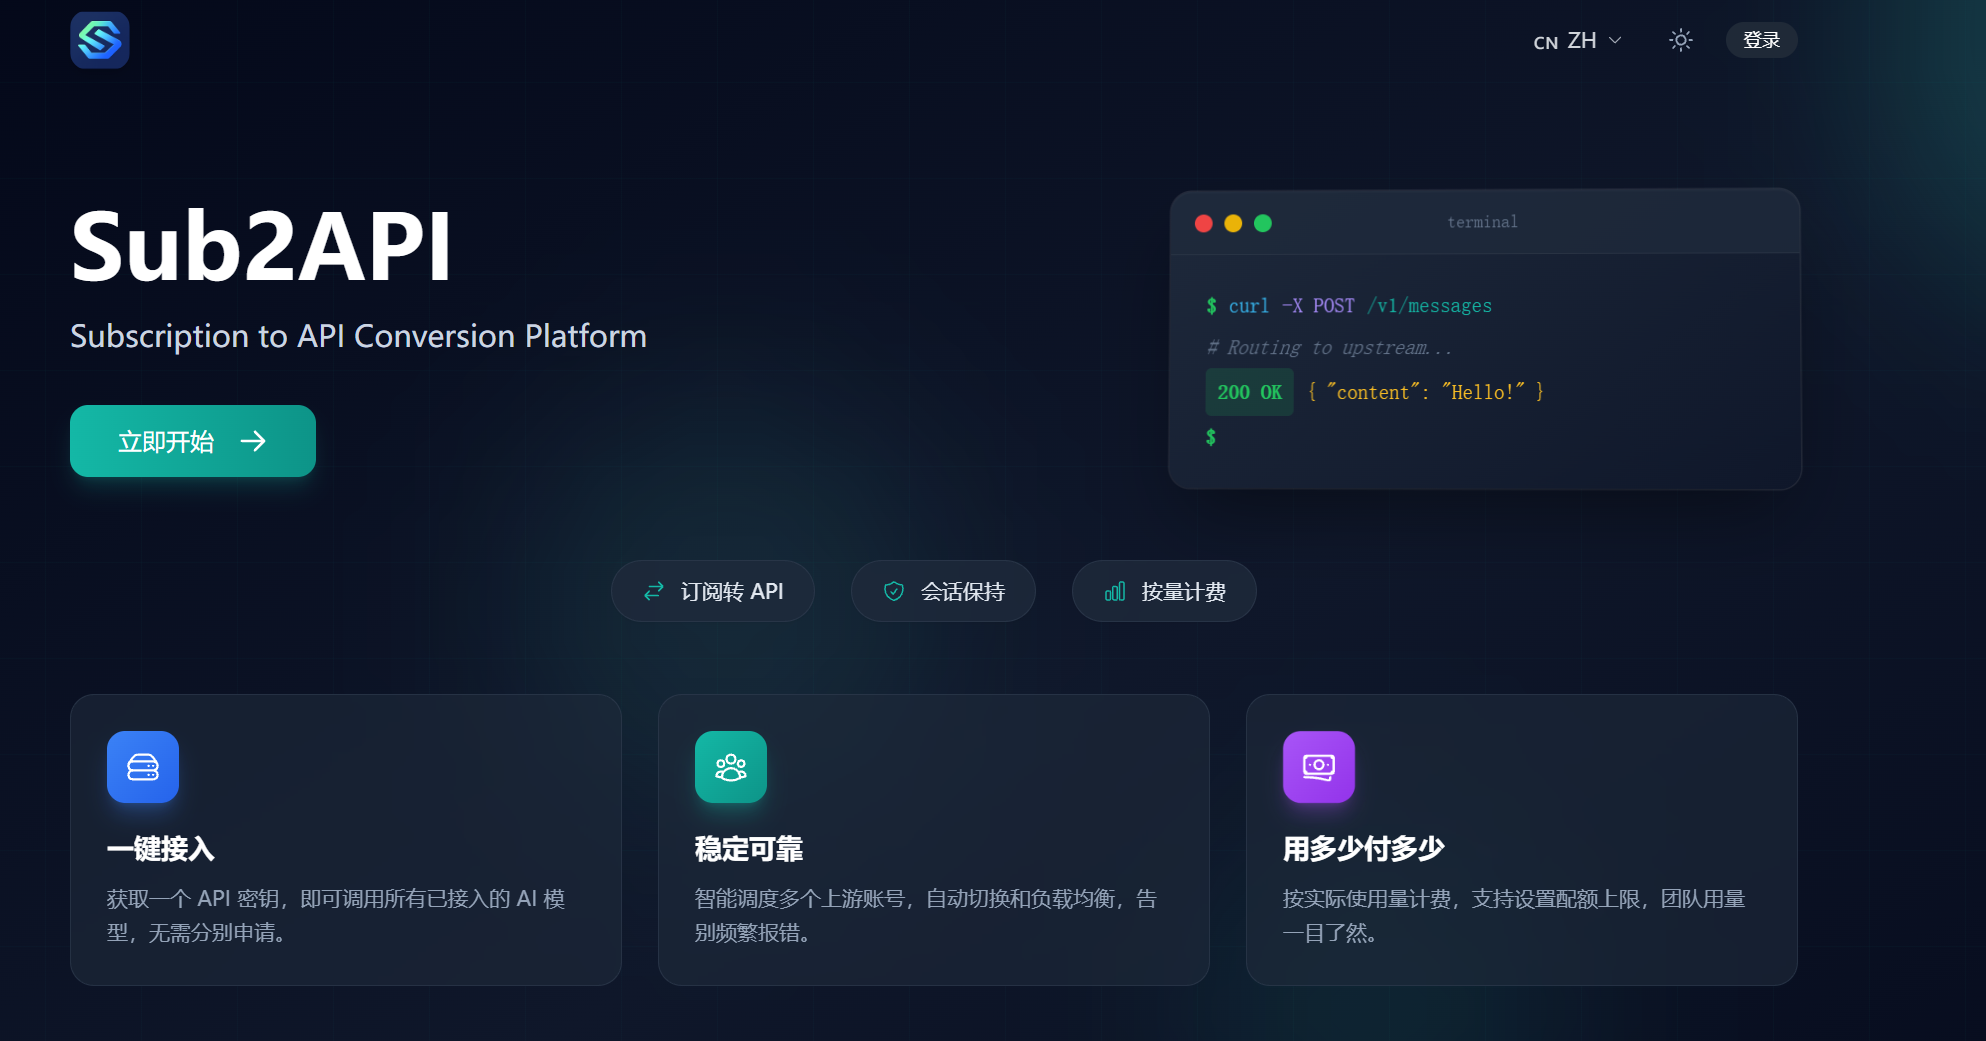Image resolution: width=1986 pixels, height=1041 pixels.
Task: Click the "content": "Hello!" response text
Action: [1426, 392]
